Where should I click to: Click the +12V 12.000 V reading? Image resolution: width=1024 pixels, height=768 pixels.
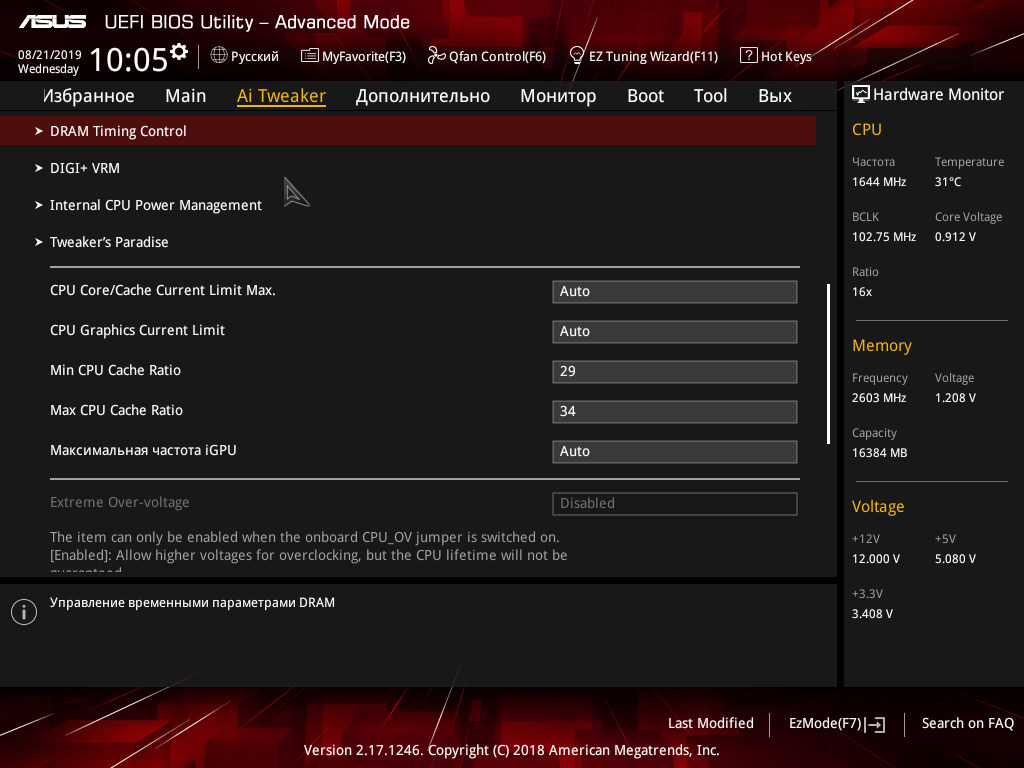pos(876,559)
